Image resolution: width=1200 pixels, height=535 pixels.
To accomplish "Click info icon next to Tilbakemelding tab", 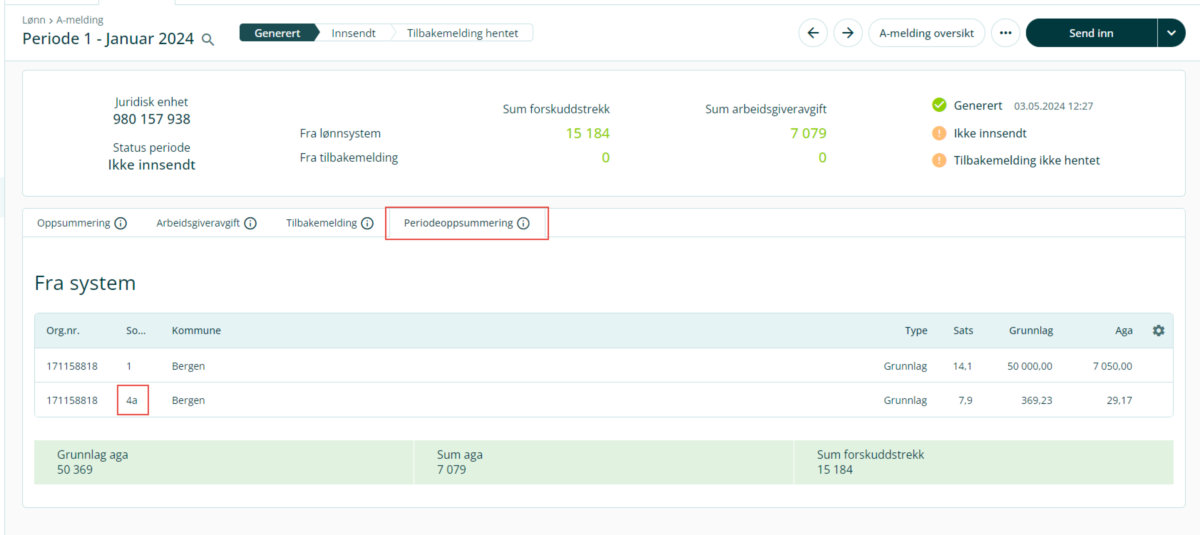I will coord(367,224).
